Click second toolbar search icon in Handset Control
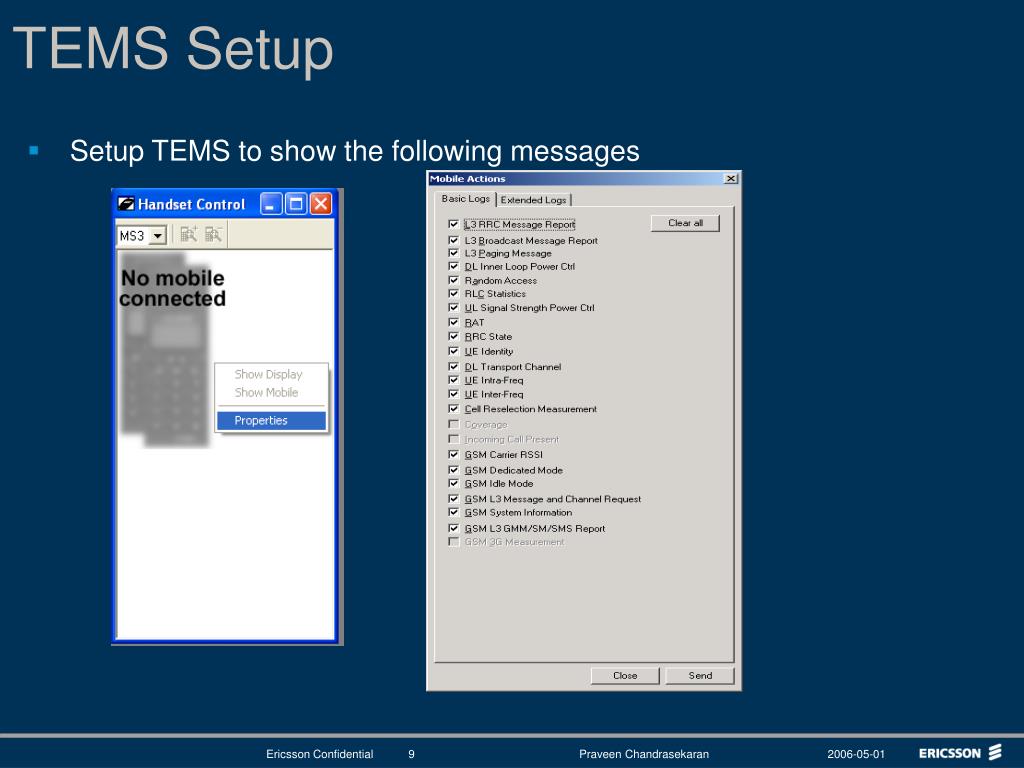 [214, 234]
